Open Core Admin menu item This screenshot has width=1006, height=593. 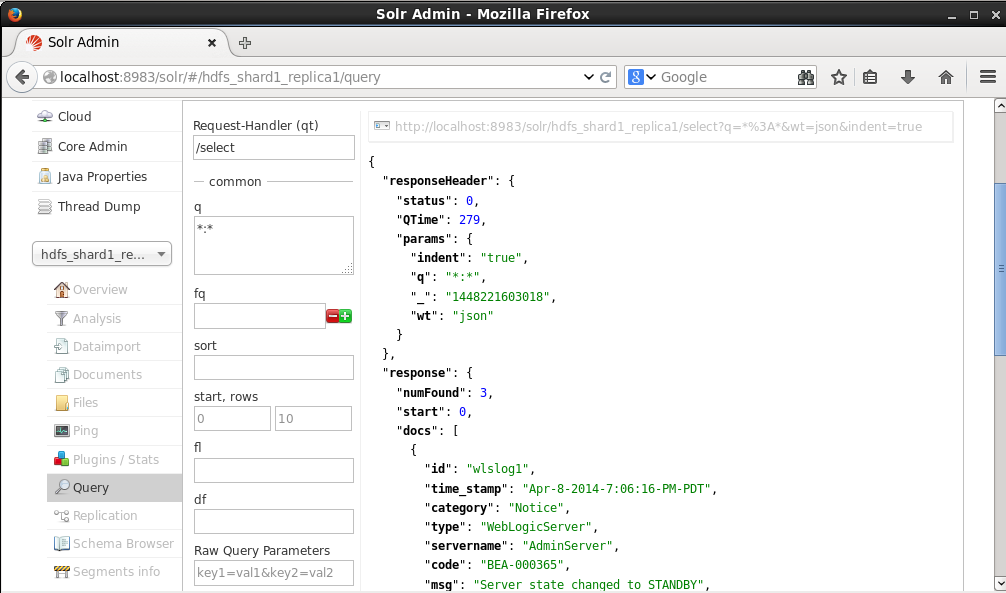pyautogui.click(x=107, y=146)
